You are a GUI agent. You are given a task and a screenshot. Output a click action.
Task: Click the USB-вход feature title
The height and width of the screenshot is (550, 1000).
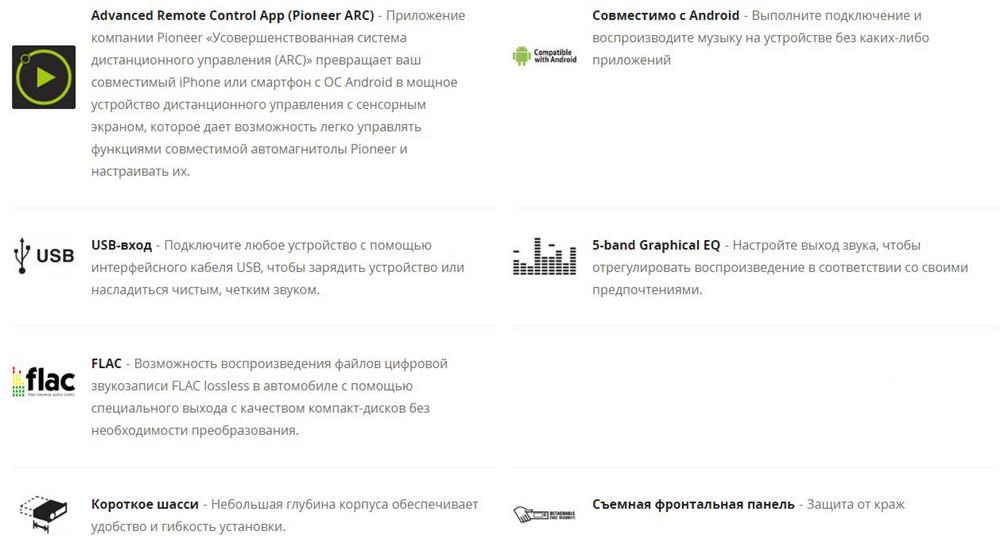121,245
